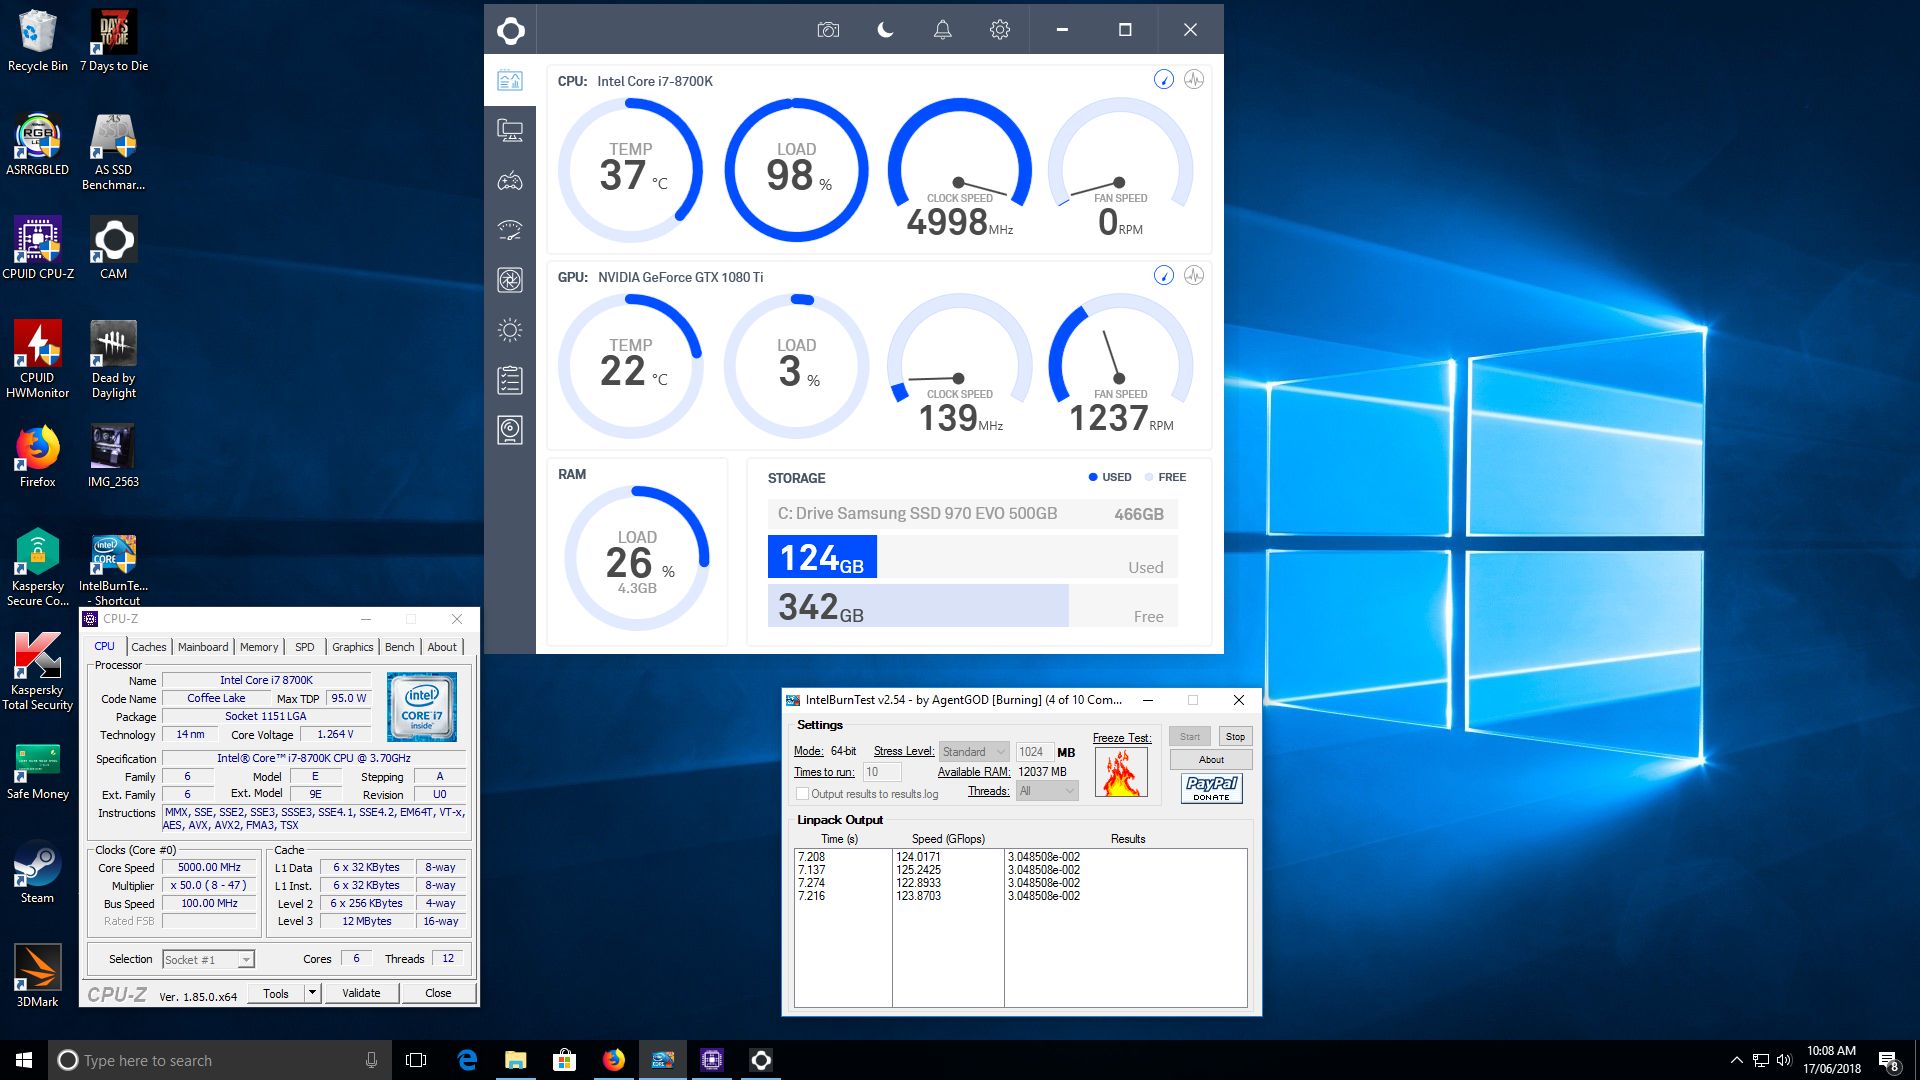Open ASRRGBLED desktop icon
Screen dimensions: 1920x1080
point(38,145)
